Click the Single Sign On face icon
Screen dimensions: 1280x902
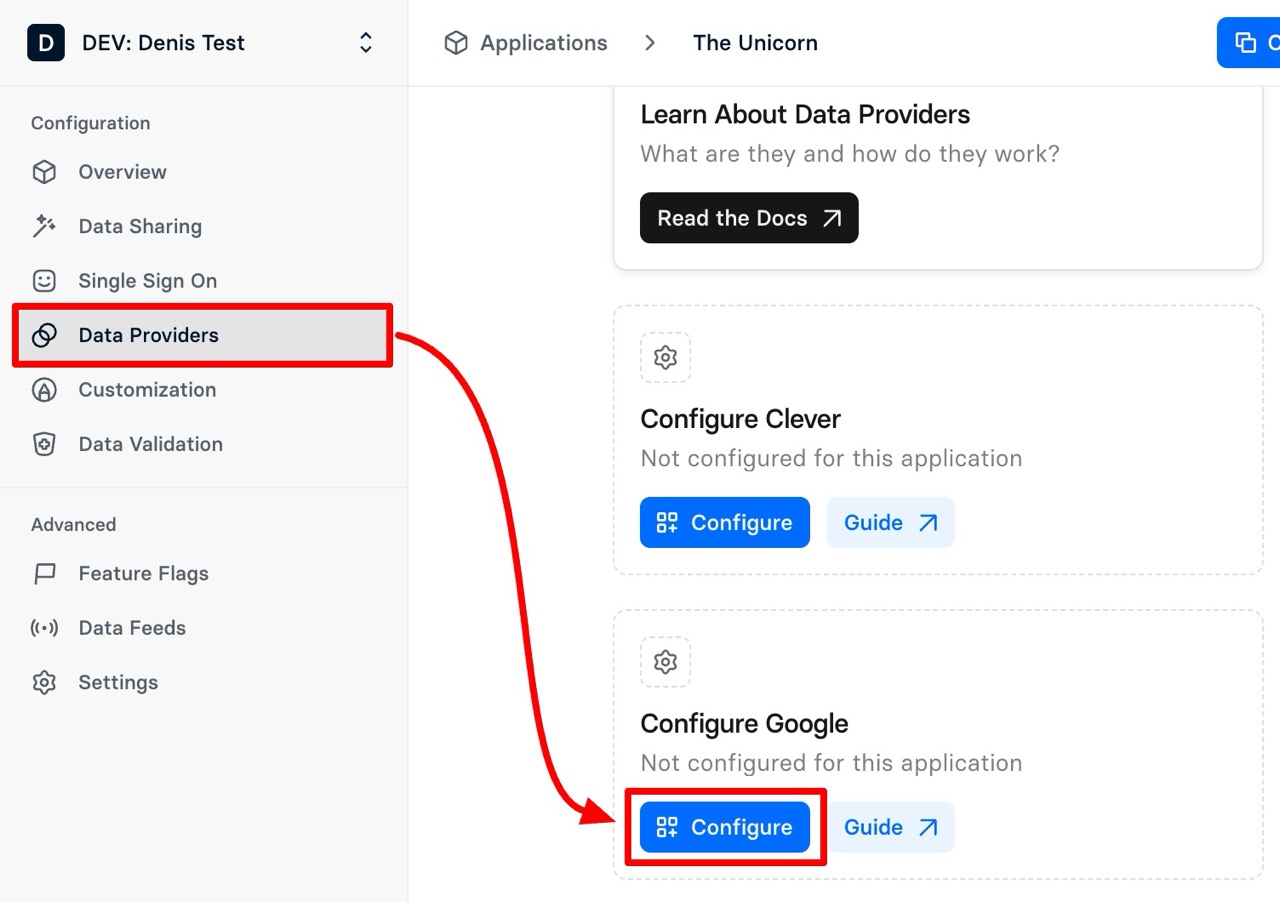coord(44,281)
